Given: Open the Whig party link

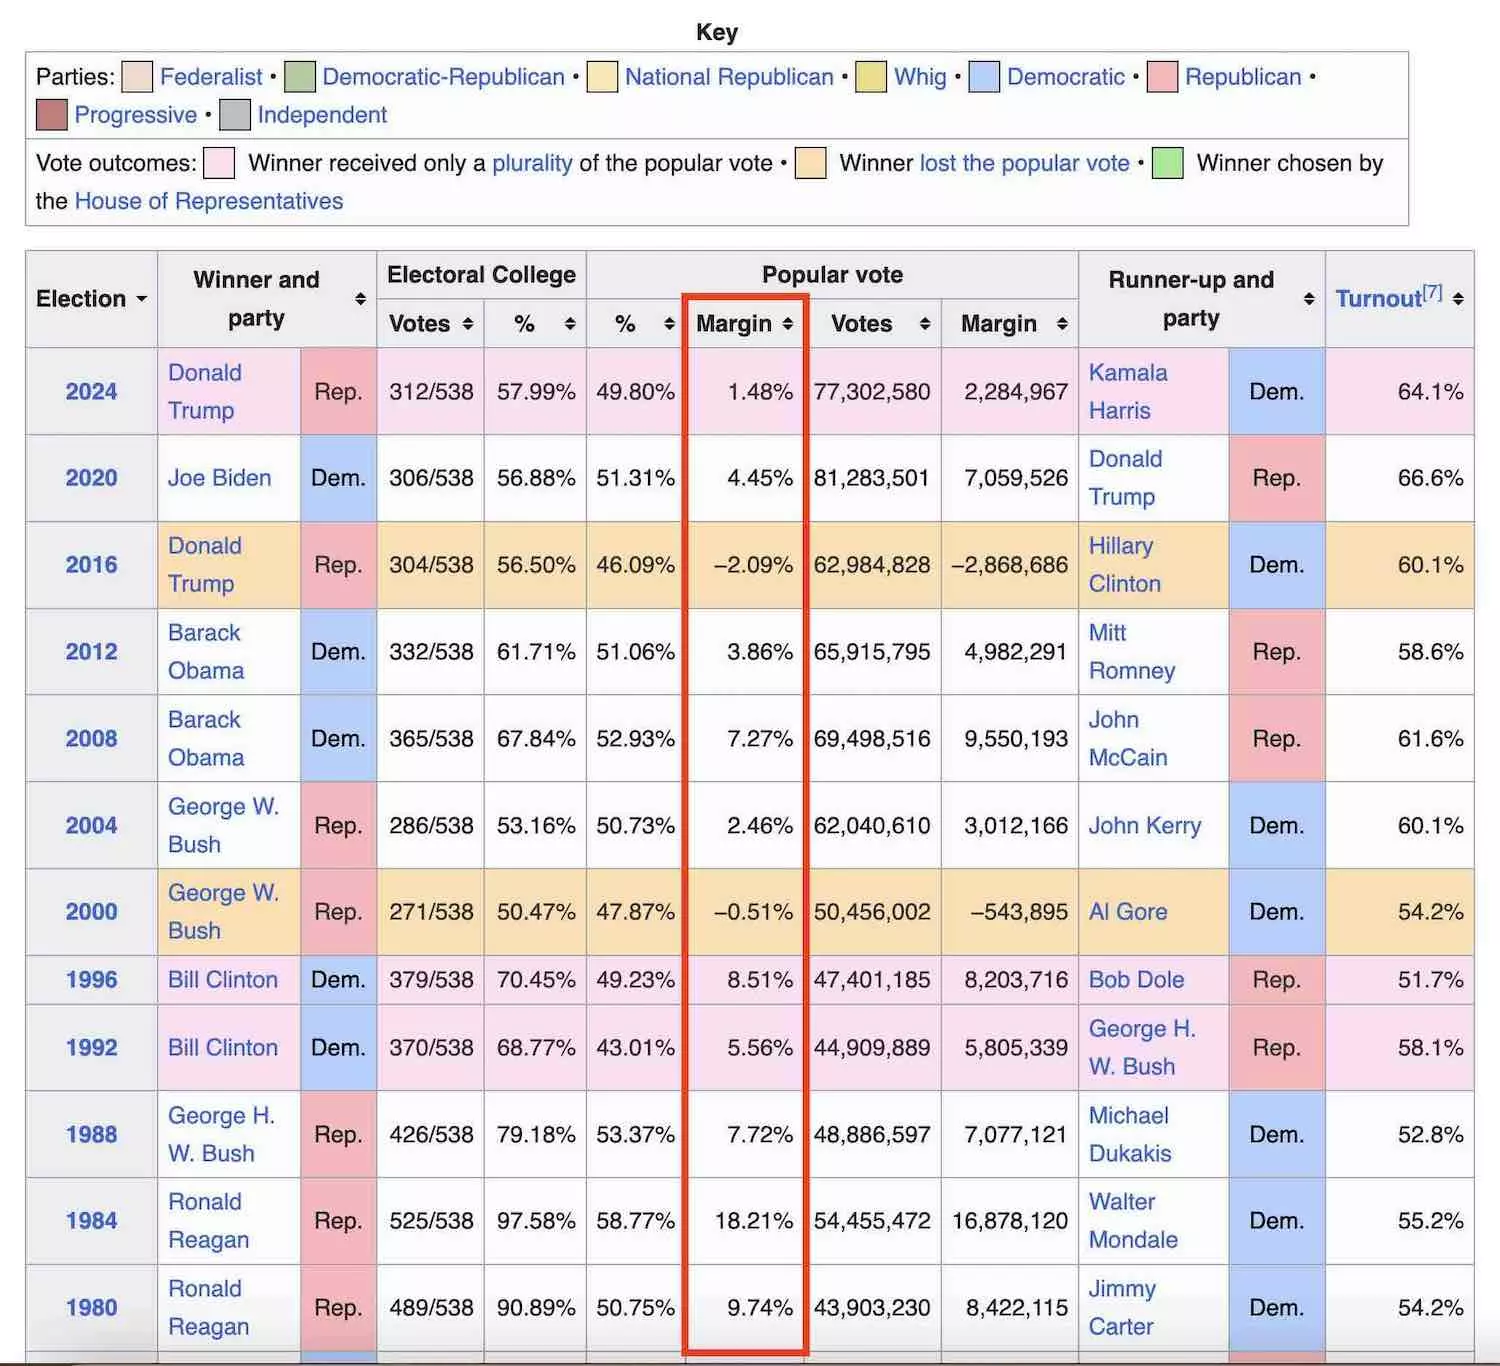Looking at the screenshot, I should coord(920,77).
